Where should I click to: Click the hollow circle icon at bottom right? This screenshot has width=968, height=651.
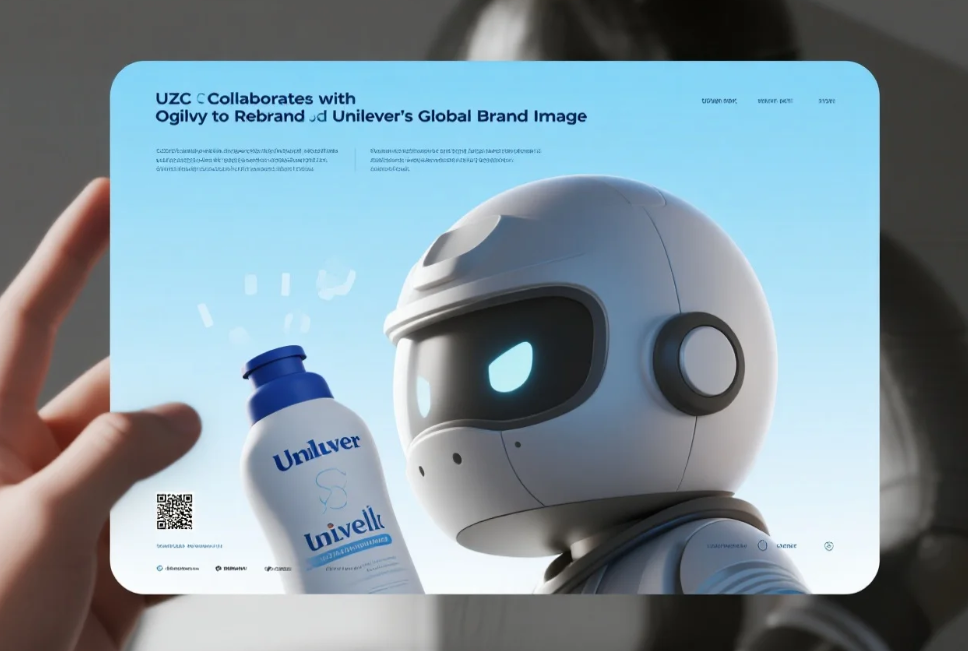(762, 546)
